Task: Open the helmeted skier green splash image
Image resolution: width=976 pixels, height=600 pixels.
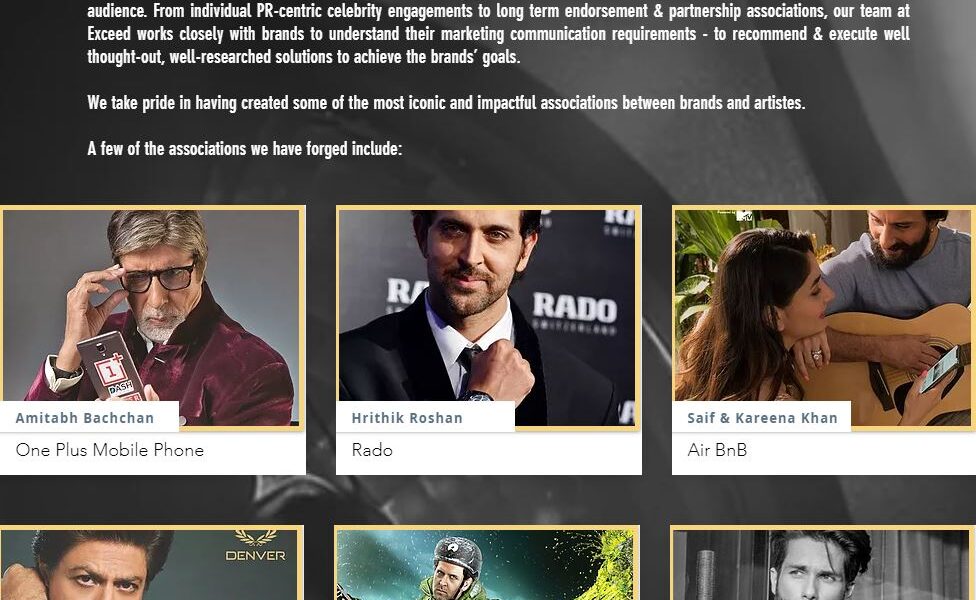Action: click(x=486, y=565)
